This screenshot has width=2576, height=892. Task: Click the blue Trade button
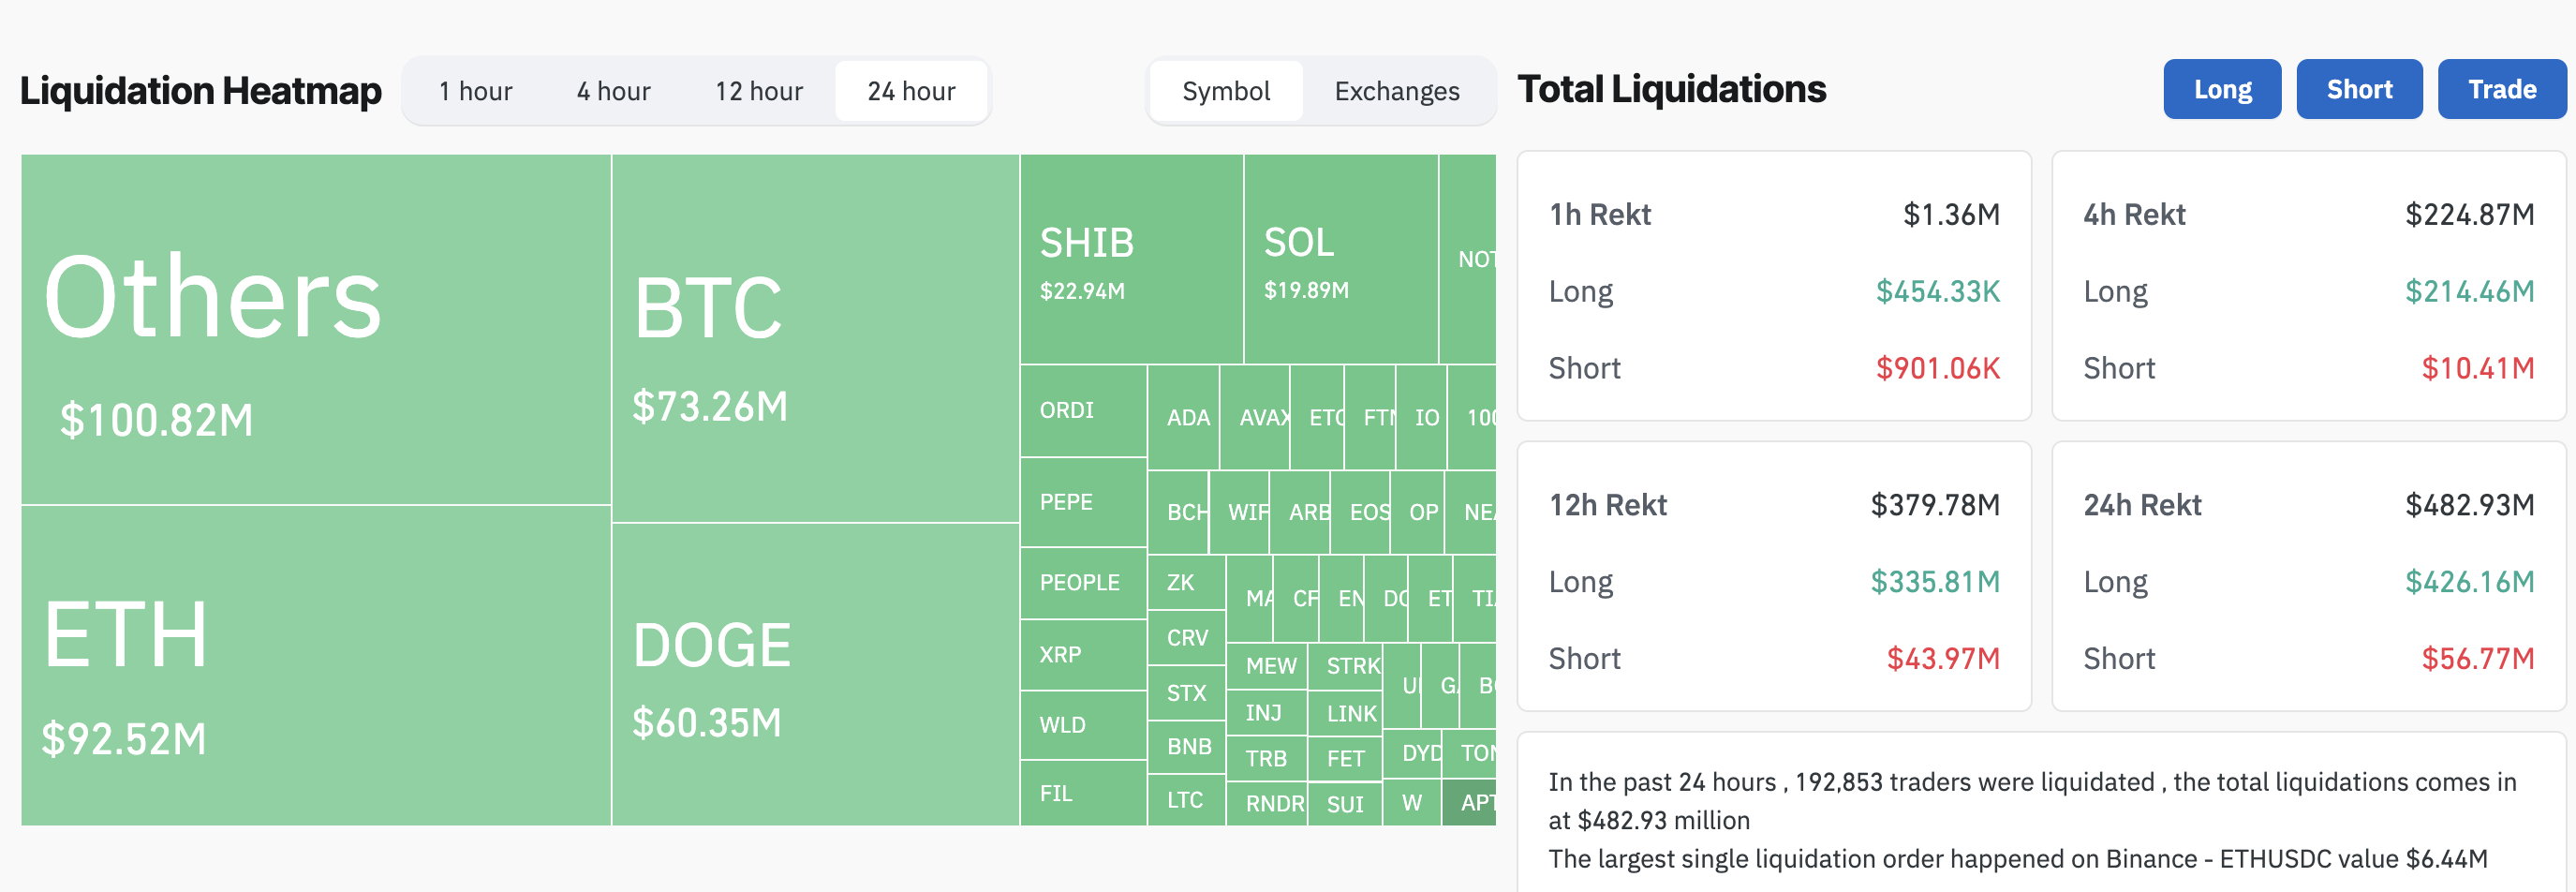point(2501,89)
